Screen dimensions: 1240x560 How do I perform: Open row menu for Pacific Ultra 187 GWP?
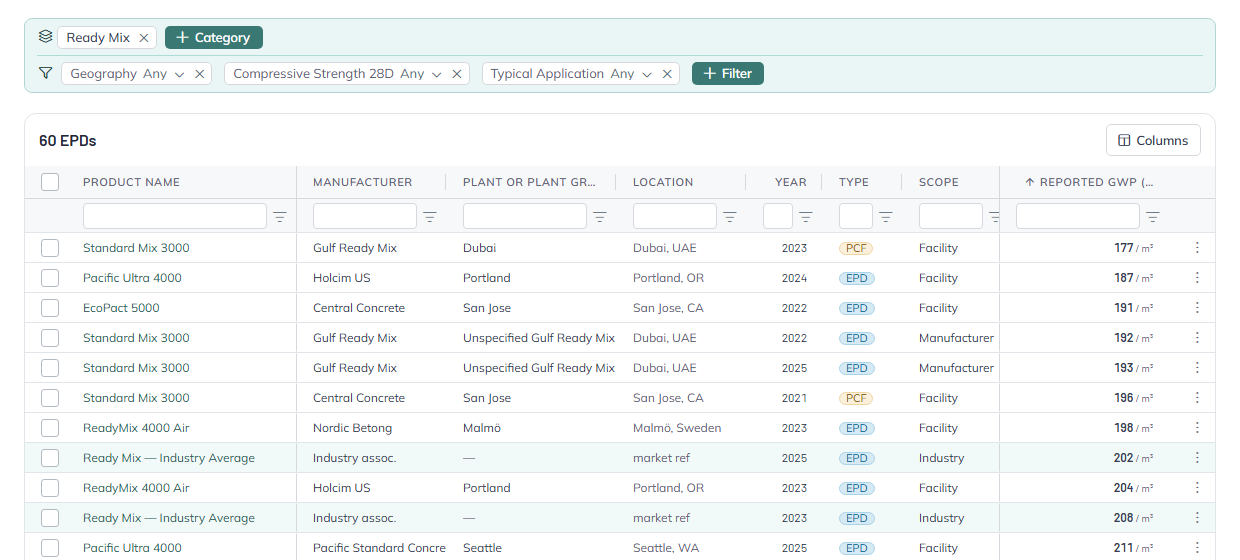1197,278
